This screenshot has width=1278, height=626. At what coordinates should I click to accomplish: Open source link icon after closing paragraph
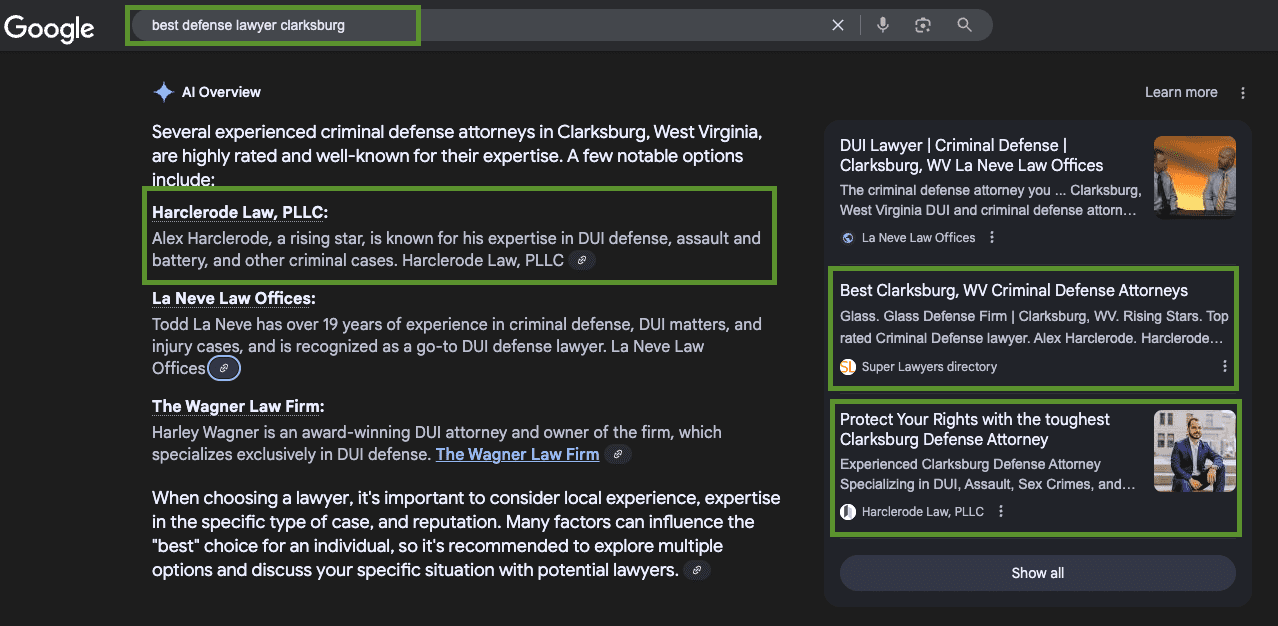(698, 570)
